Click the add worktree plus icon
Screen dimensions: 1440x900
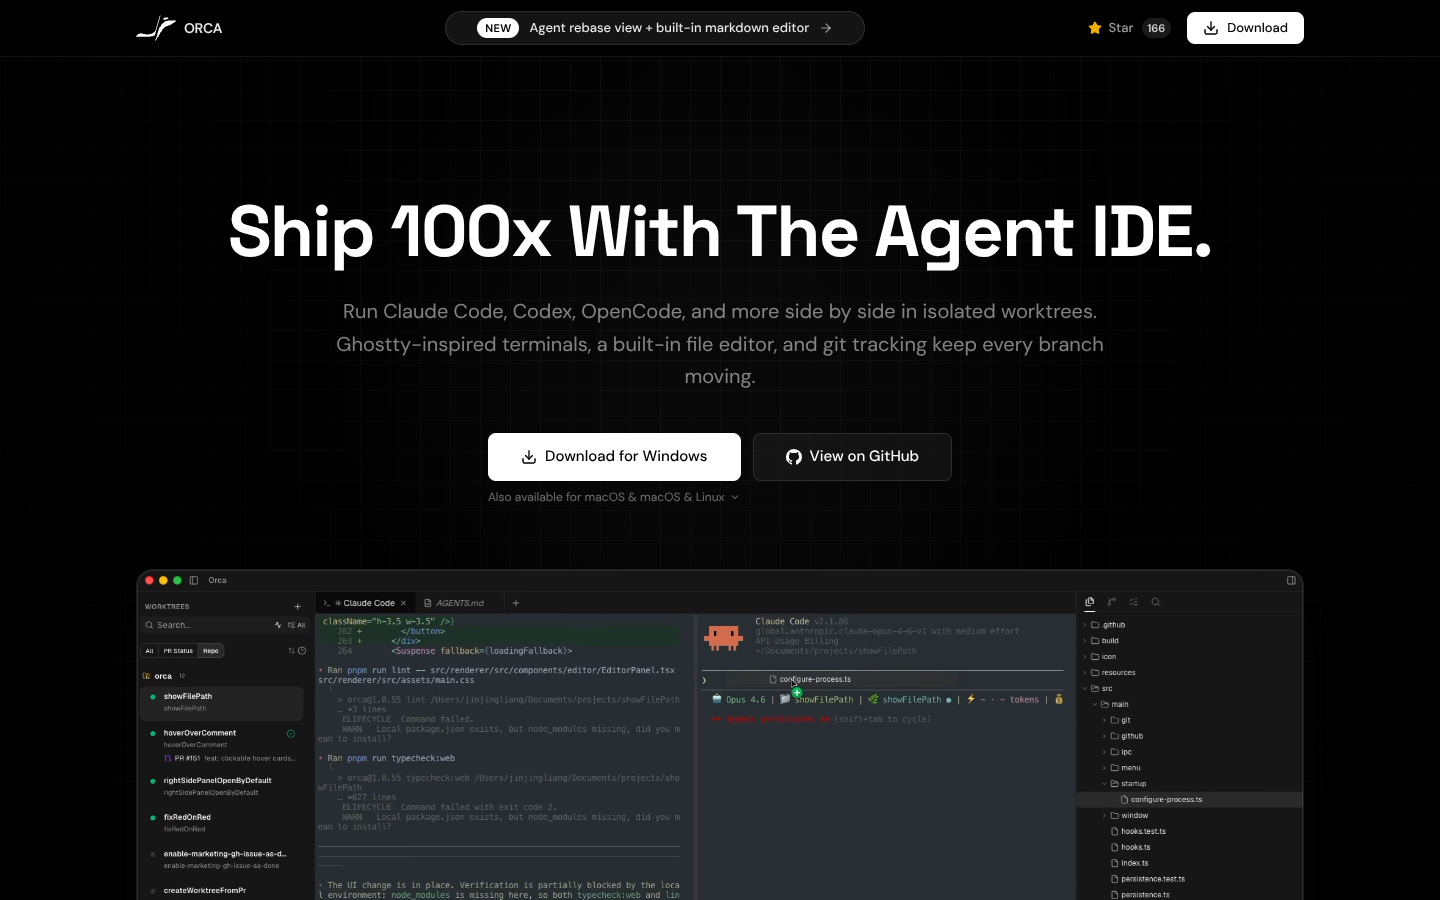297,606
